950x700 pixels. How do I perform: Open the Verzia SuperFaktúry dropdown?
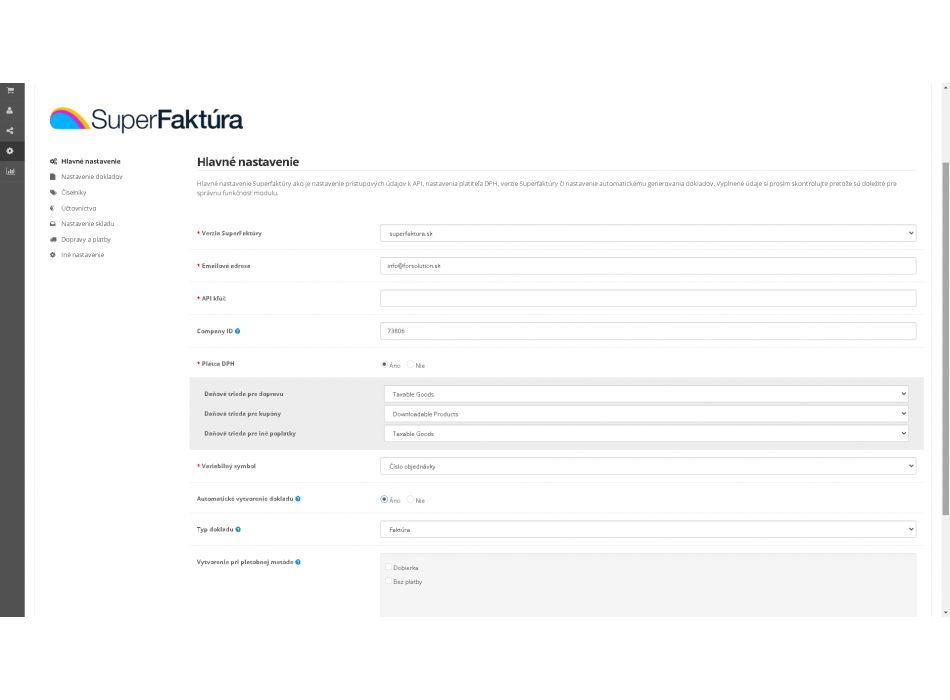tap(648, 233)
